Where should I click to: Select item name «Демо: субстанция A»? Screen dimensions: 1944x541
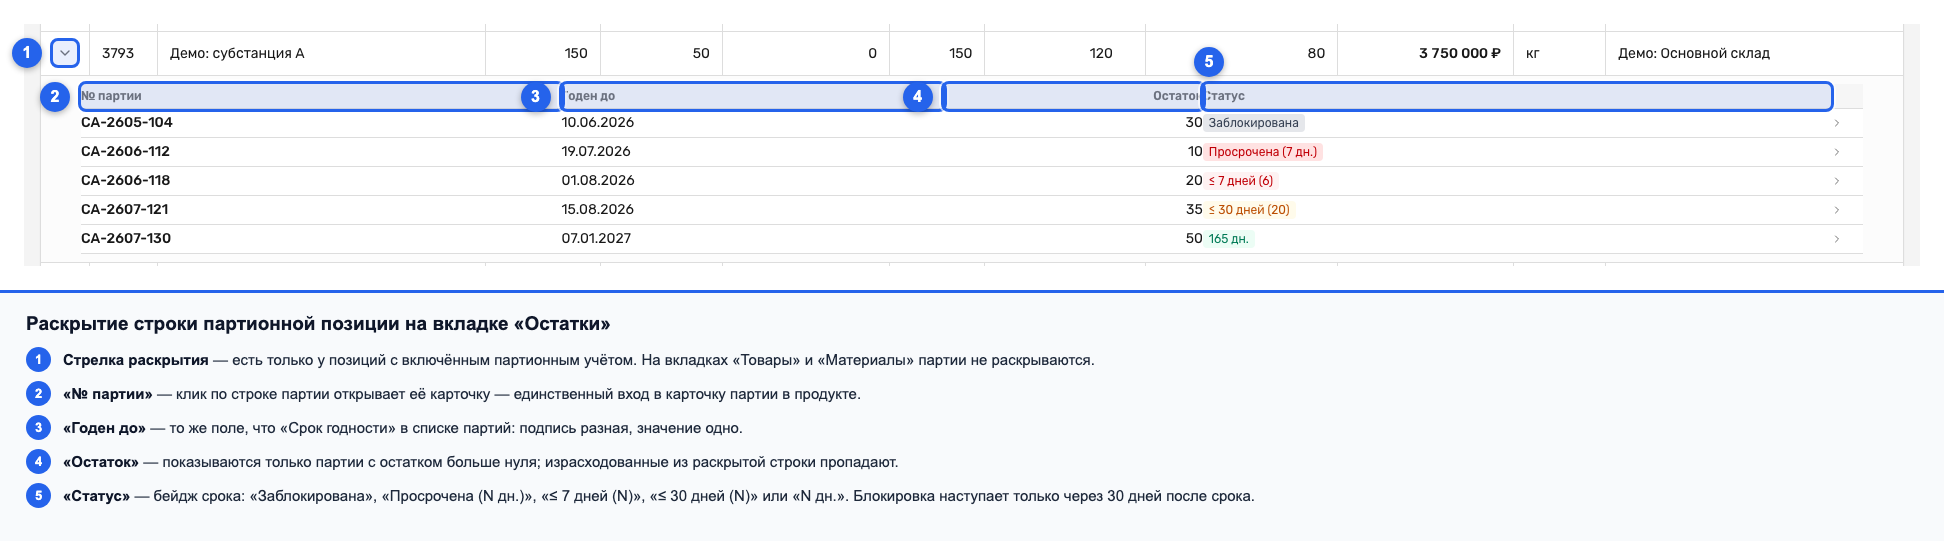(x=237, y=54)
